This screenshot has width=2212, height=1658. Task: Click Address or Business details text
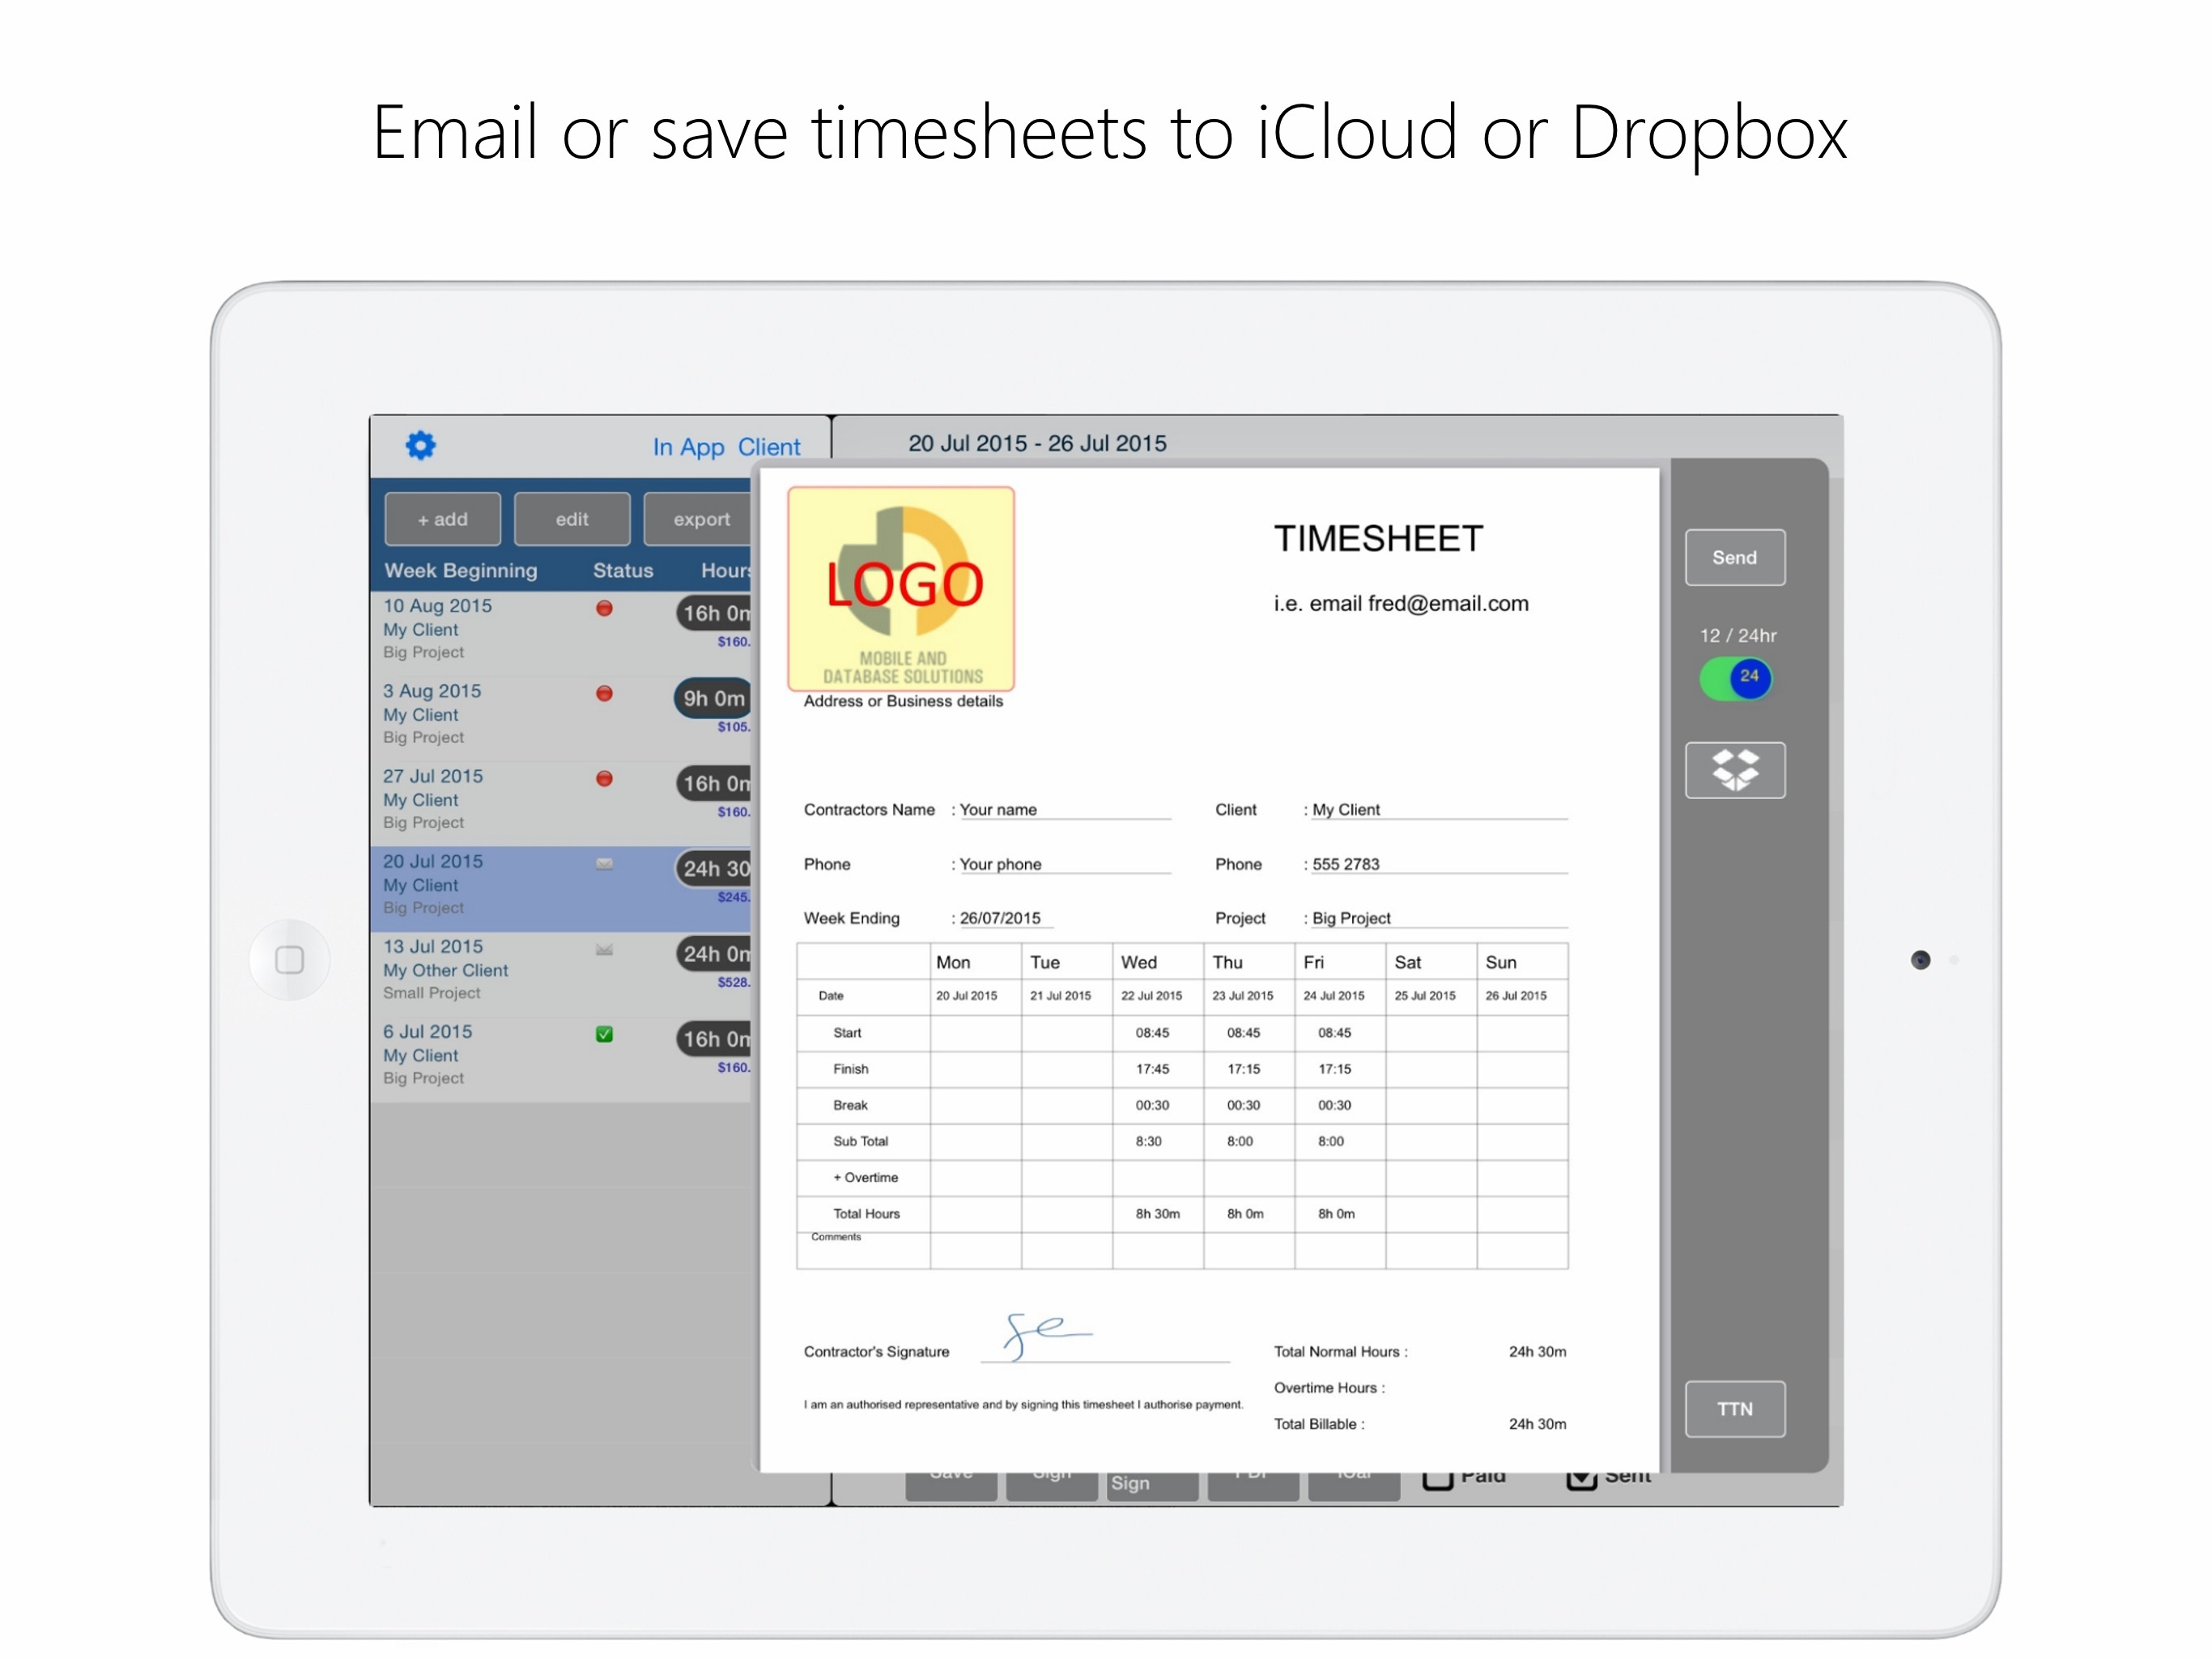[903, 701]
